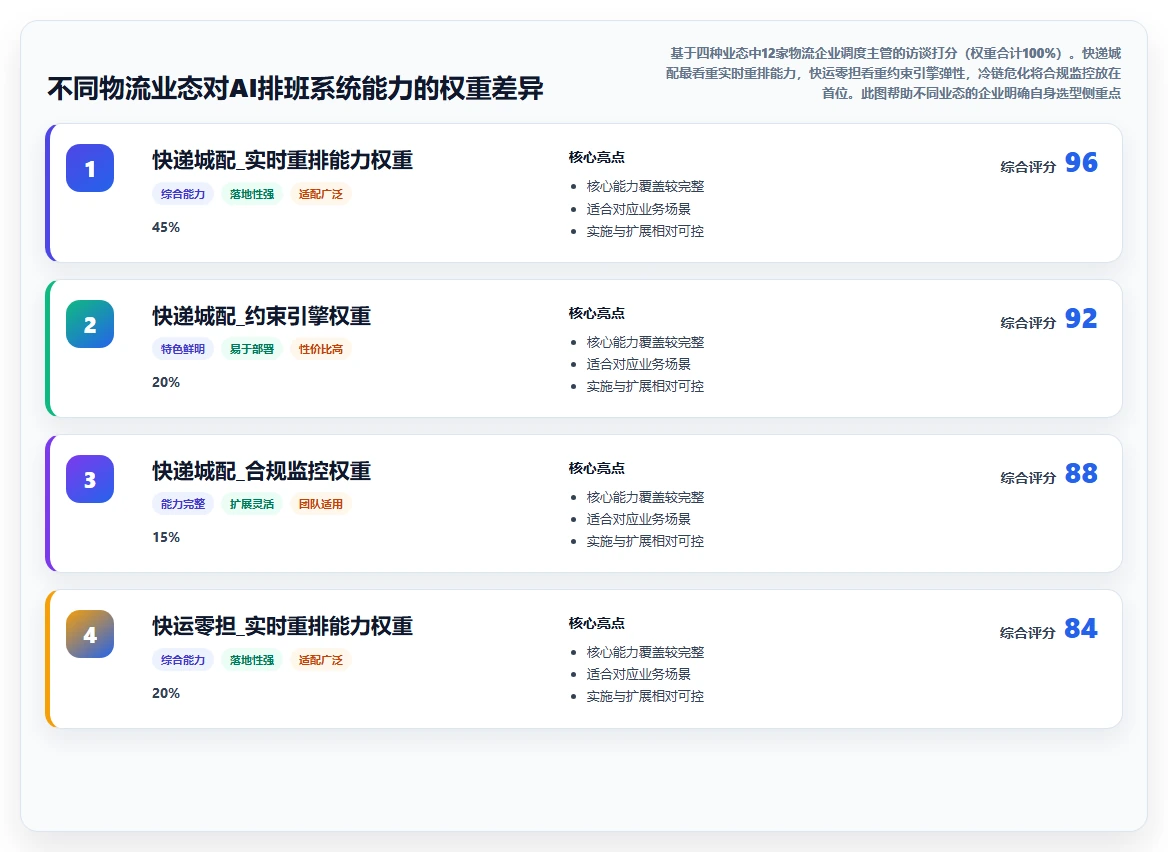
Task: Click 实施与扩展相对可控 bullet in card 1
Action: [x=645, y=231]
